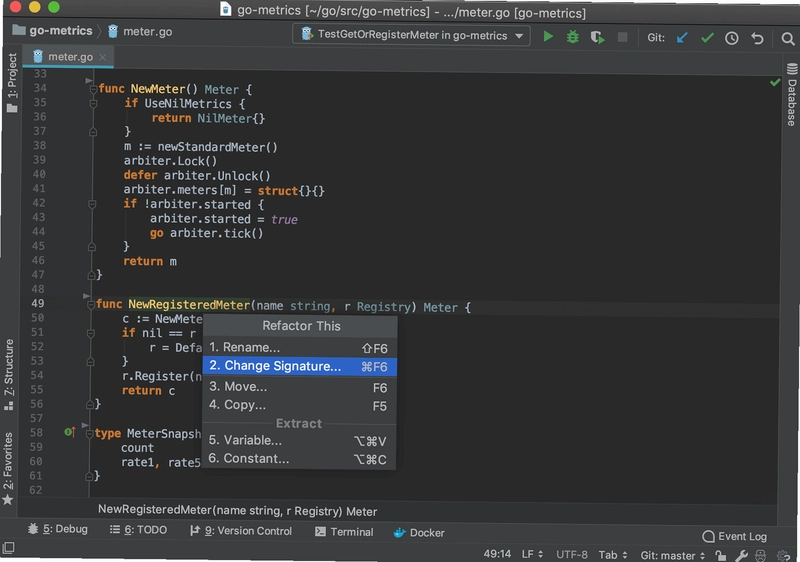
Task: Click go-metrics in the breadcrumb bar
Action: [x=53, y=31]
